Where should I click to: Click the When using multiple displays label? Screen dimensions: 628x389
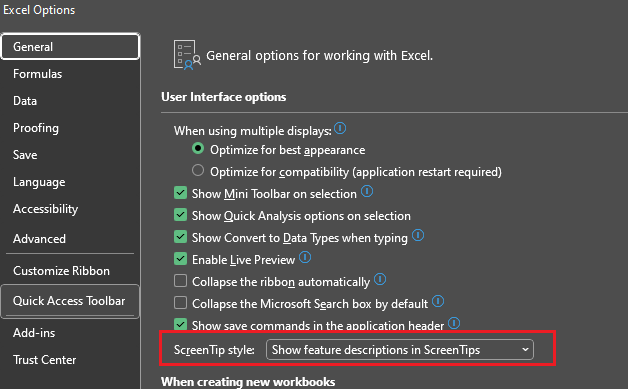coord(252,131)
